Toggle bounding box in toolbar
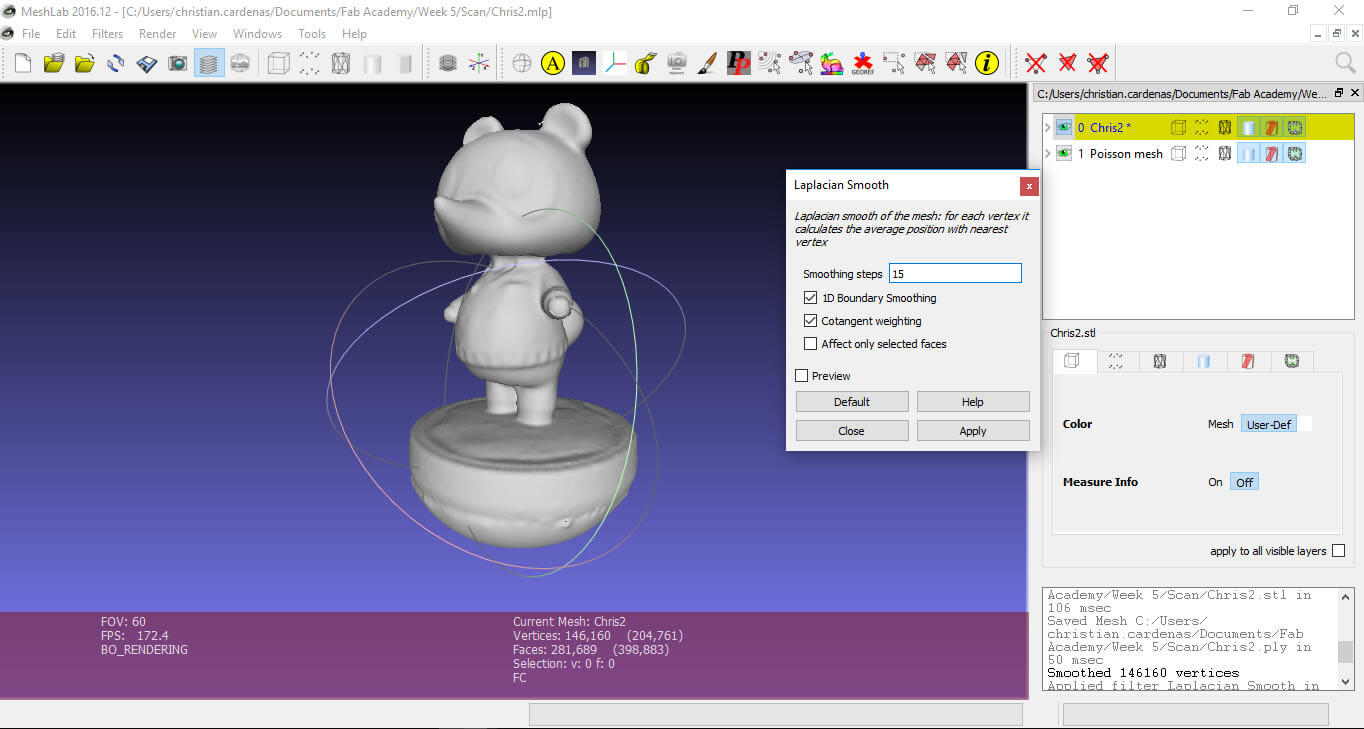Screen dimensions: 1364x729 point(278,64)
